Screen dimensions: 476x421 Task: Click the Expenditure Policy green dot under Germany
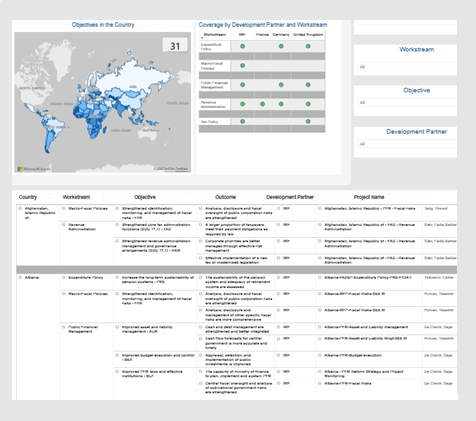(x=281, y=46)
